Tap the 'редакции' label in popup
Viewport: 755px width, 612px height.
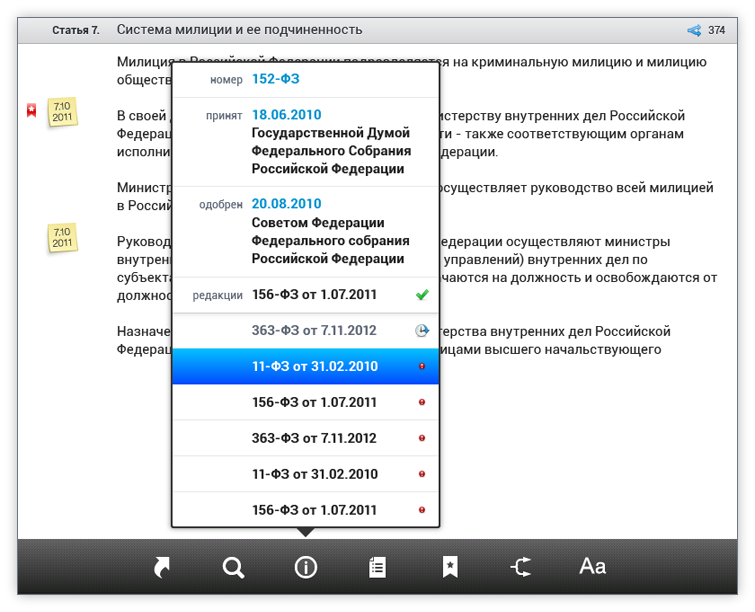point(218,295)
